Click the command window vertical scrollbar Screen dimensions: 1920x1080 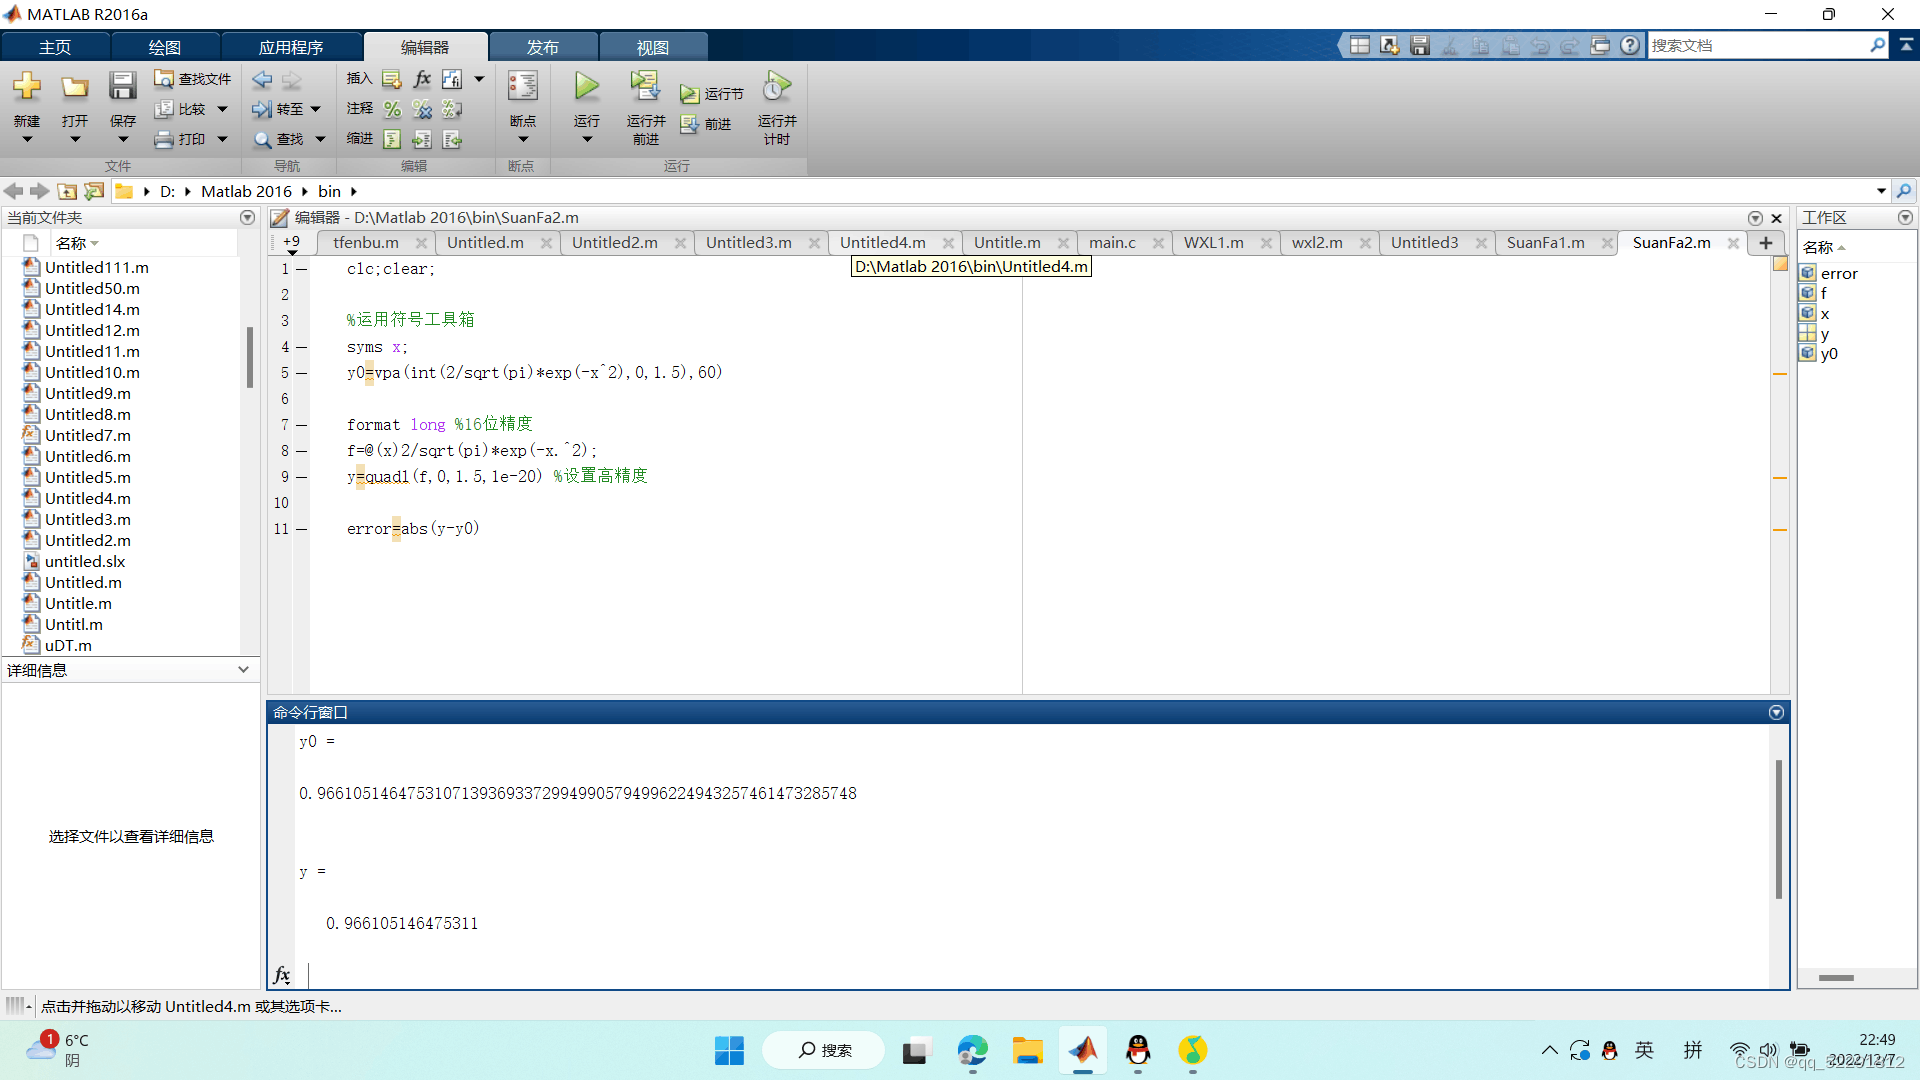1778,830
